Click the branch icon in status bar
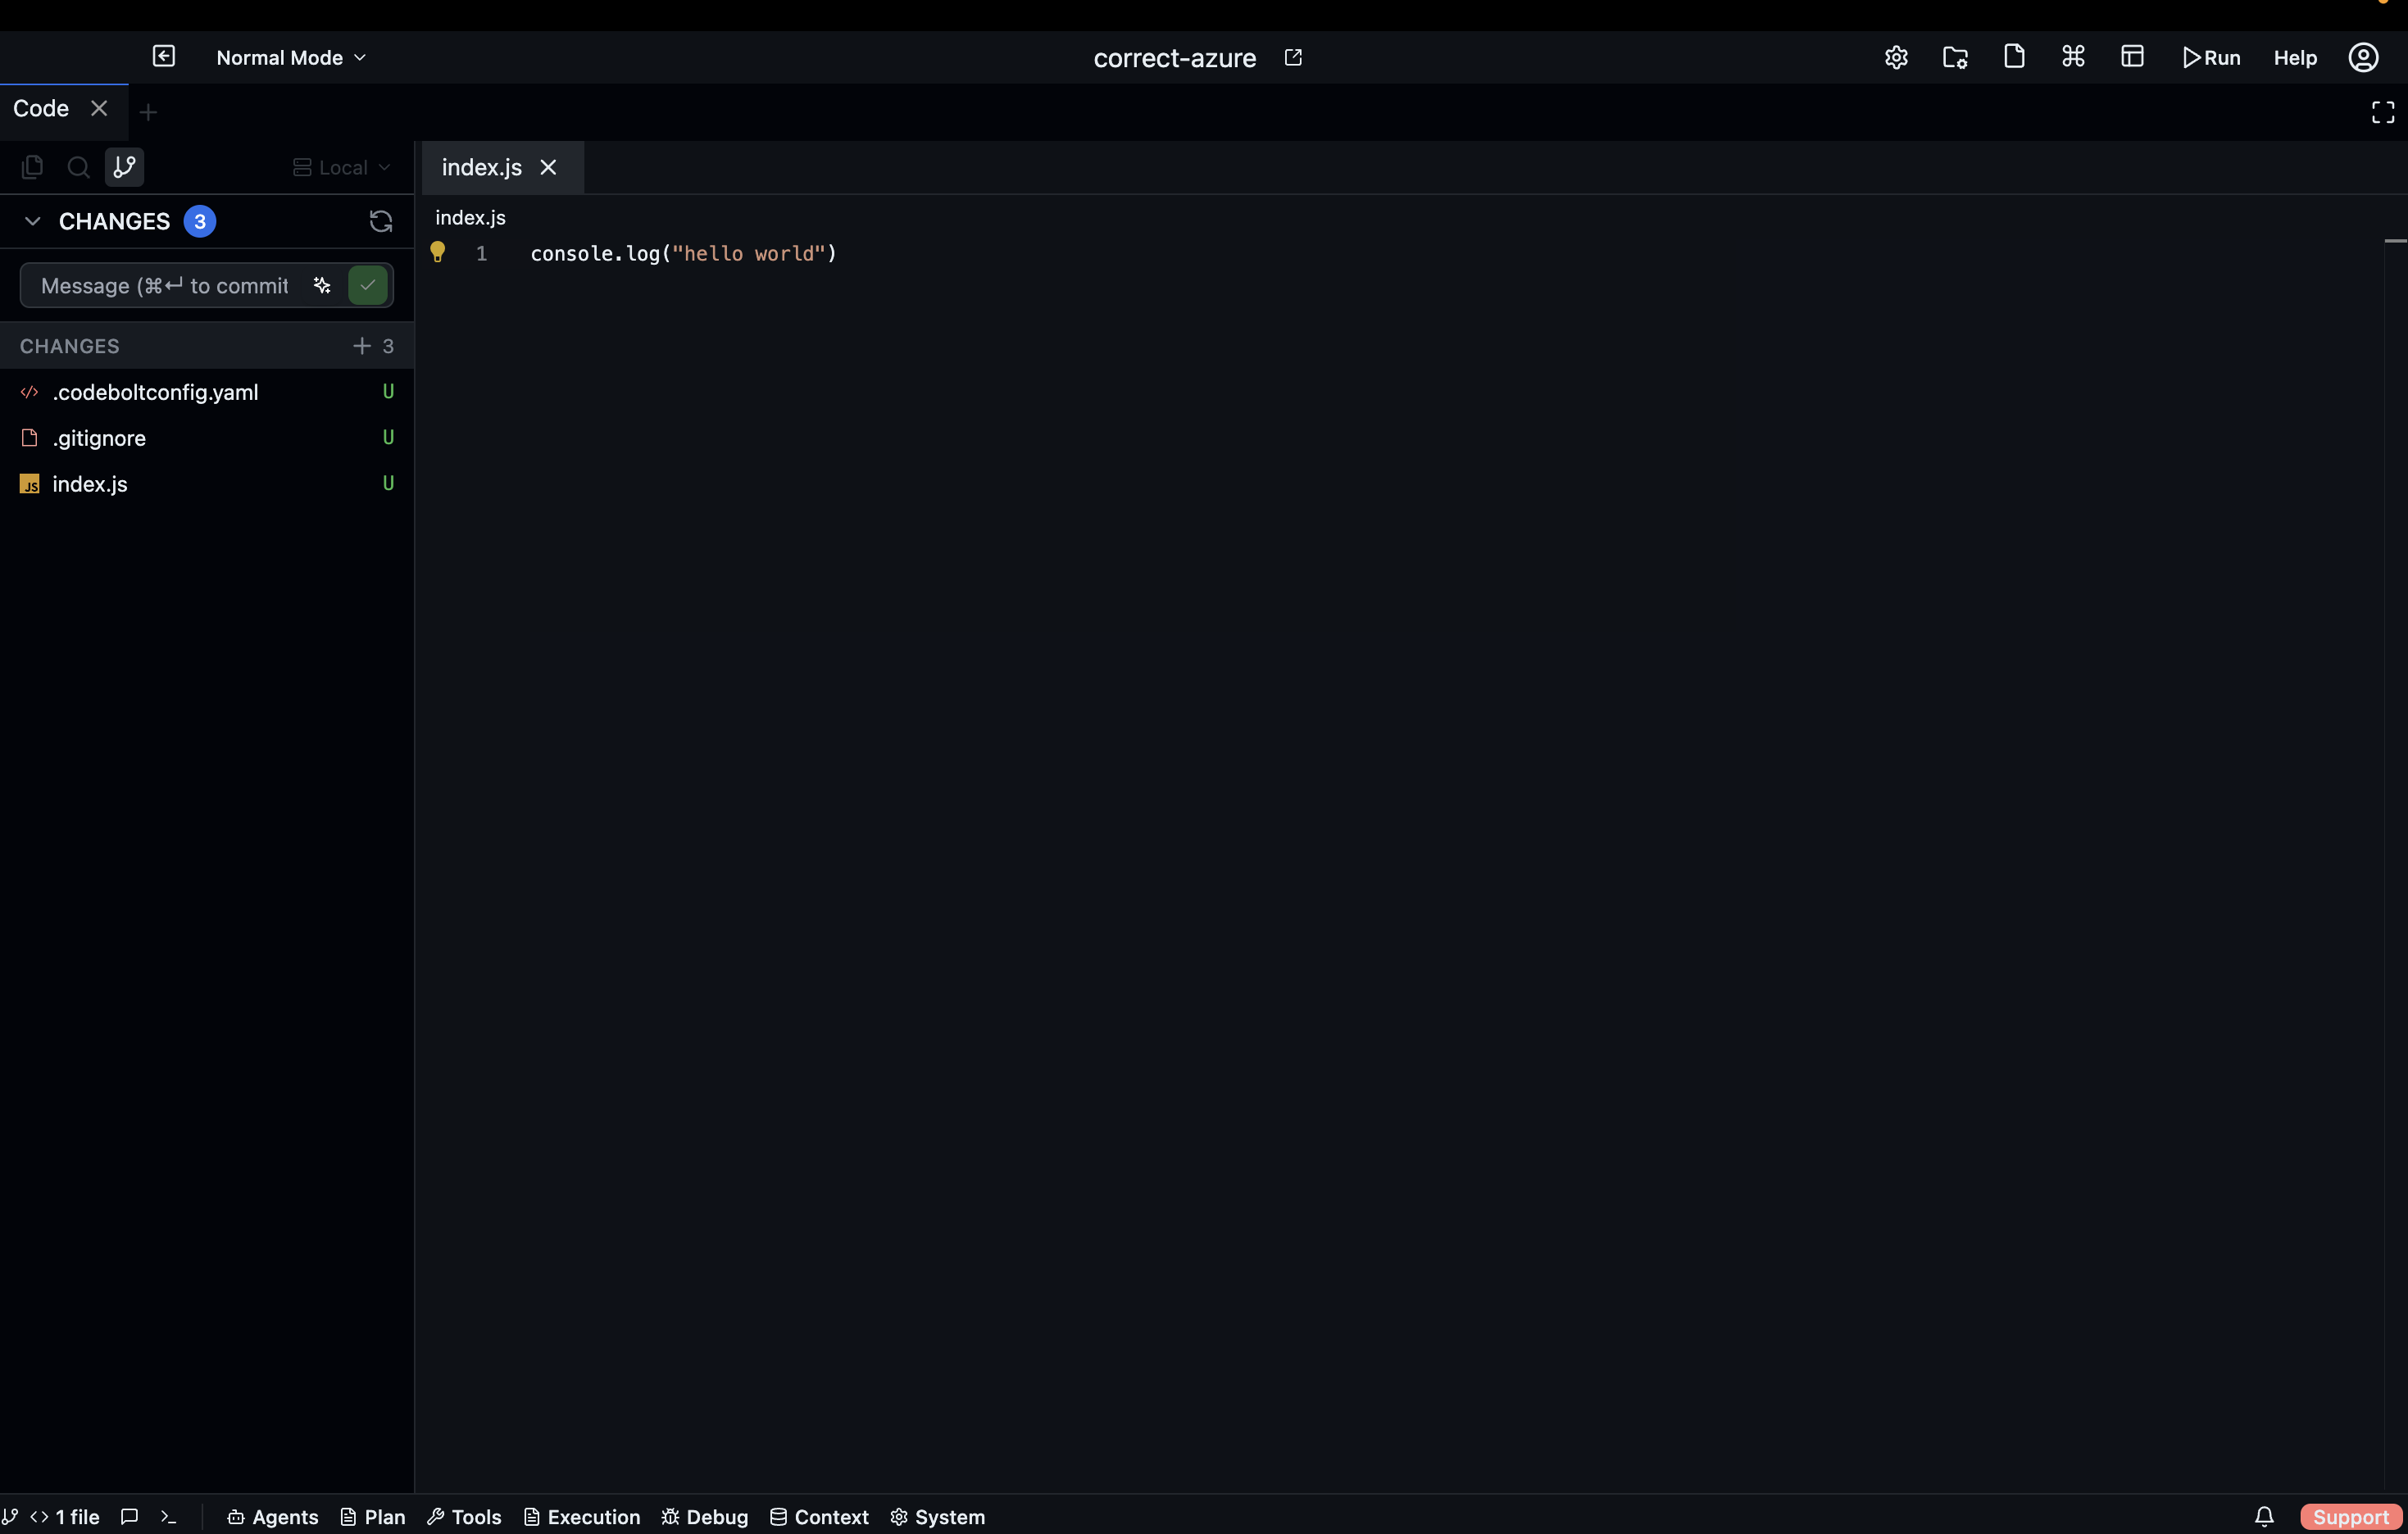 click(11, 1517)
